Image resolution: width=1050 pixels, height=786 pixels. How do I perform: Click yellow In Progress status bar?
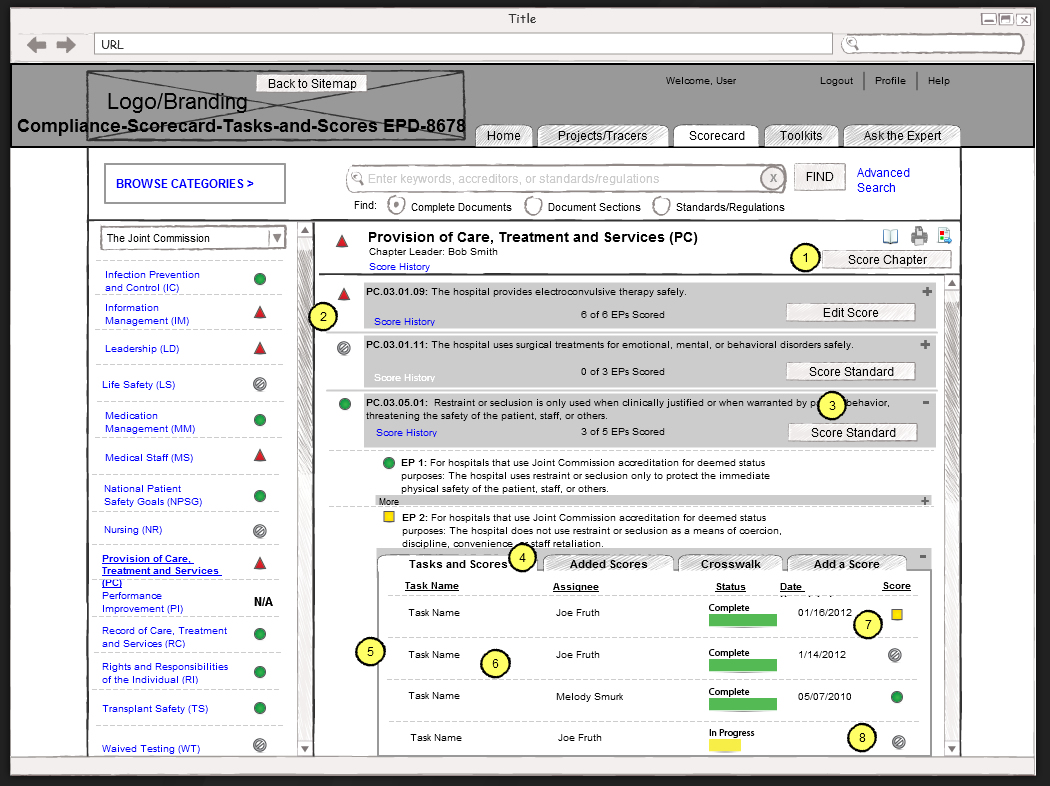point(725,745)
